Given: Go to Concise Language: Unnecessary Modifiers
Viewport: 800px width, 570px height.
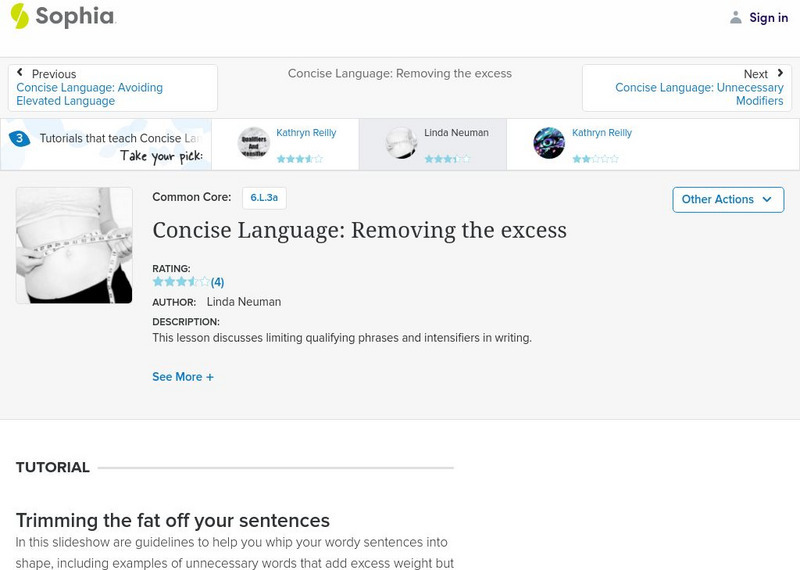Looking at the screenshot, I should click(699, 94).
